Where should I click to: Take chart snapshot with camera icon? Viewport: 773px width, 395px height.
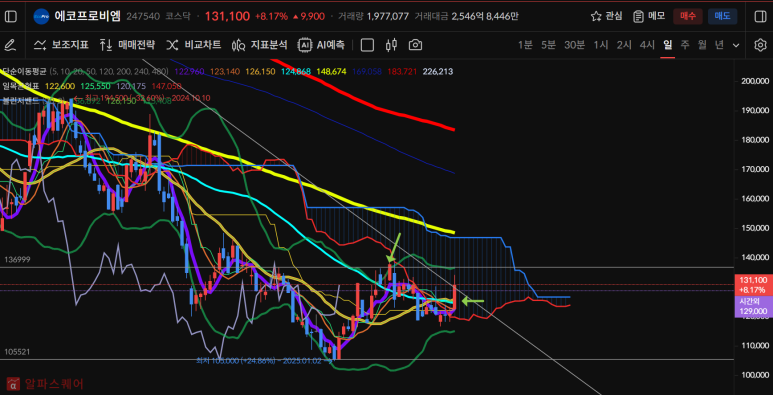pos(416,45)
